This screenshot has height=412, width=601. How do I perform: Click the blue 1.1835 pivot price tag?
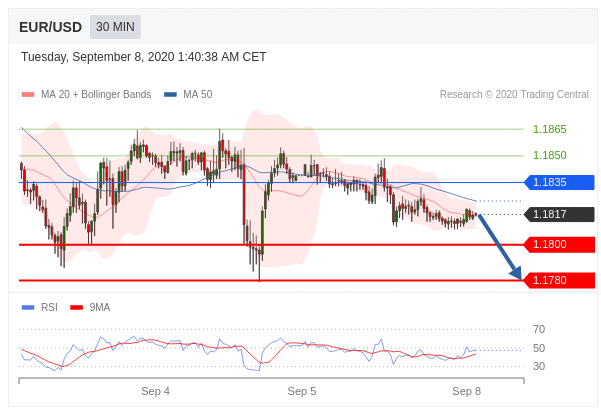pos(559,182)
